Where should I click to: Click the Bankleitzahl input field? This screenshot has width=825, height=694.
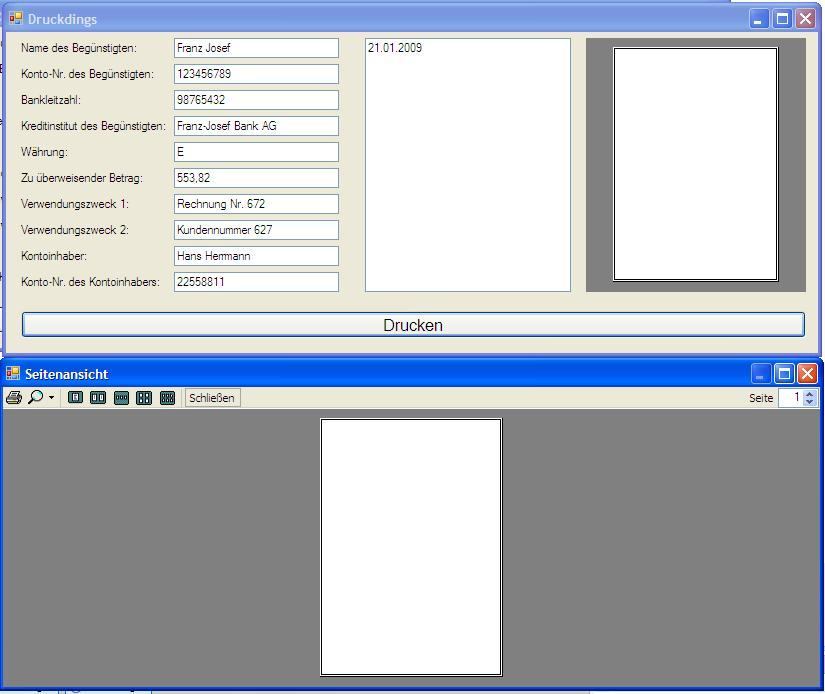coord(256,100)
